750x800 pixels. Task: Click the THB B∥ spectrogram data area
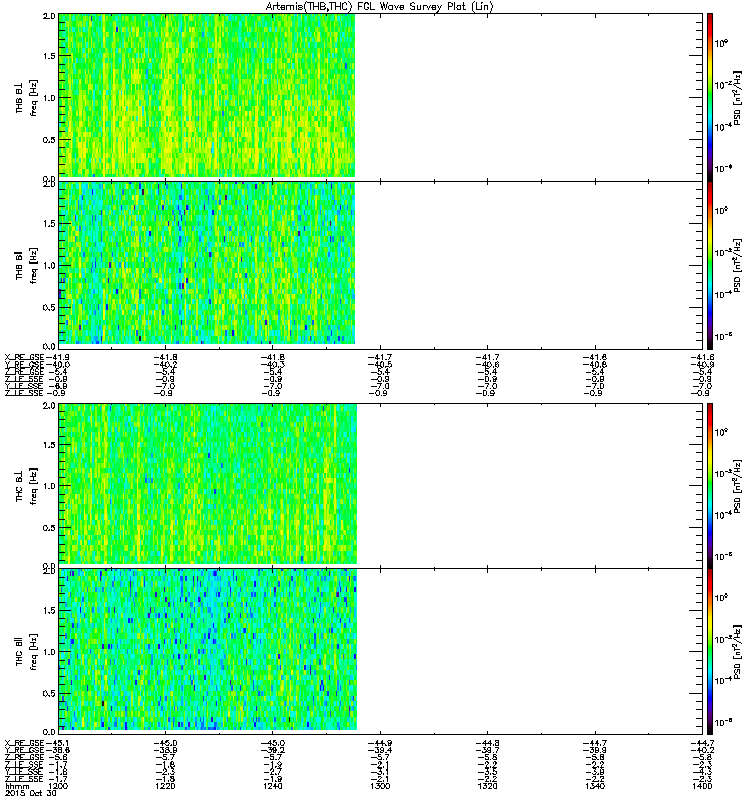207,263
